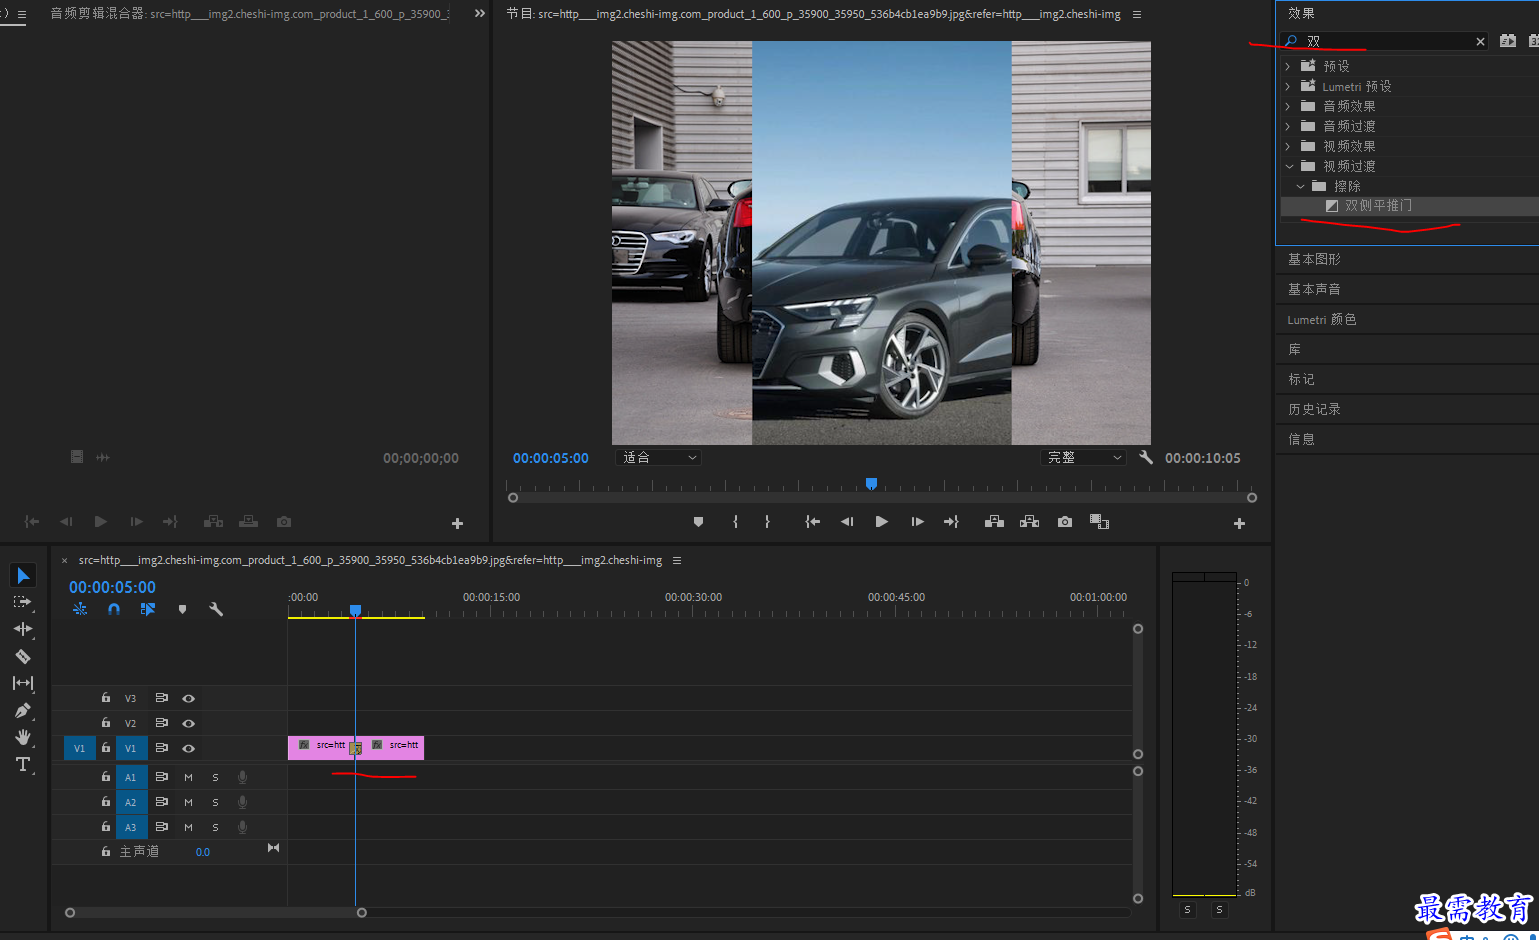Expand the 音频过渡 folder

pos(1288,126)
